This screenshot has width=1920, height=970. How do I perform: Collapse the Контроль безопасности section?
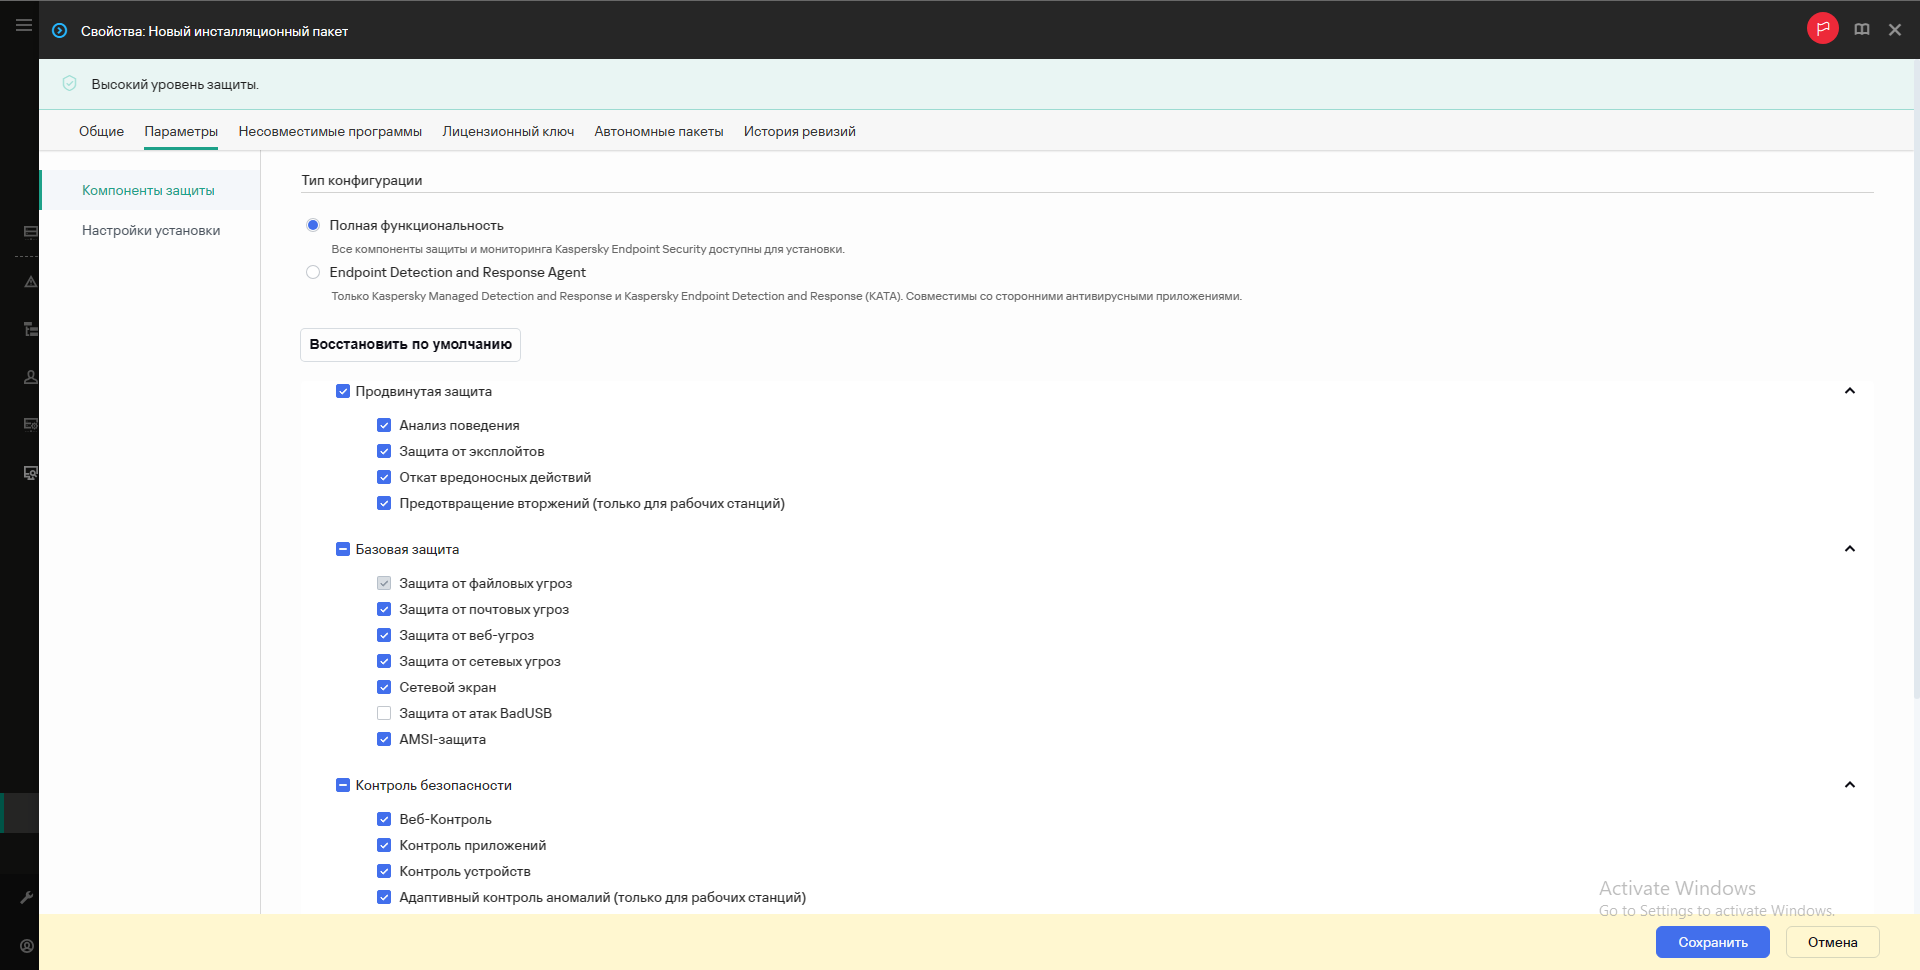pos(1849,785)
